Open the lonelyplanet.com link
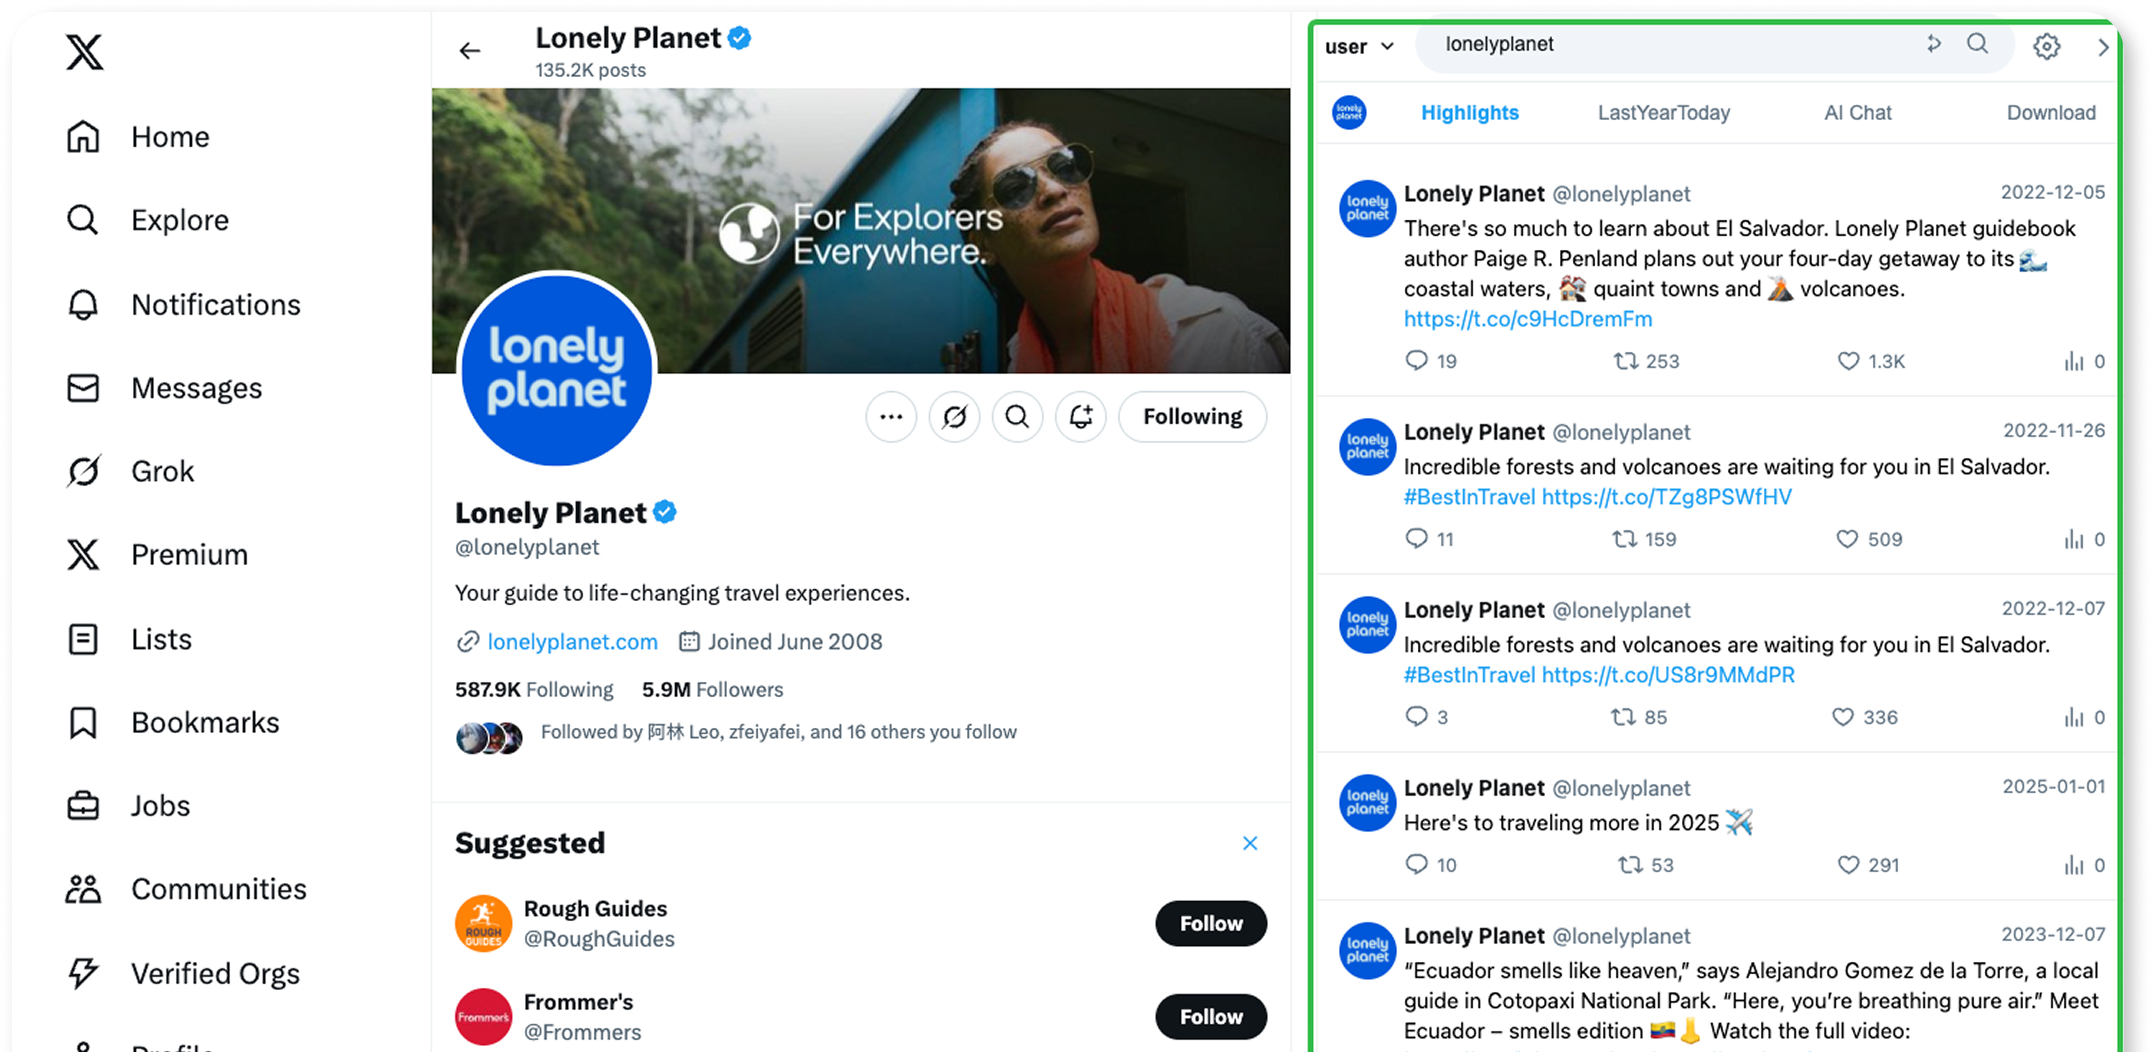 572,642
